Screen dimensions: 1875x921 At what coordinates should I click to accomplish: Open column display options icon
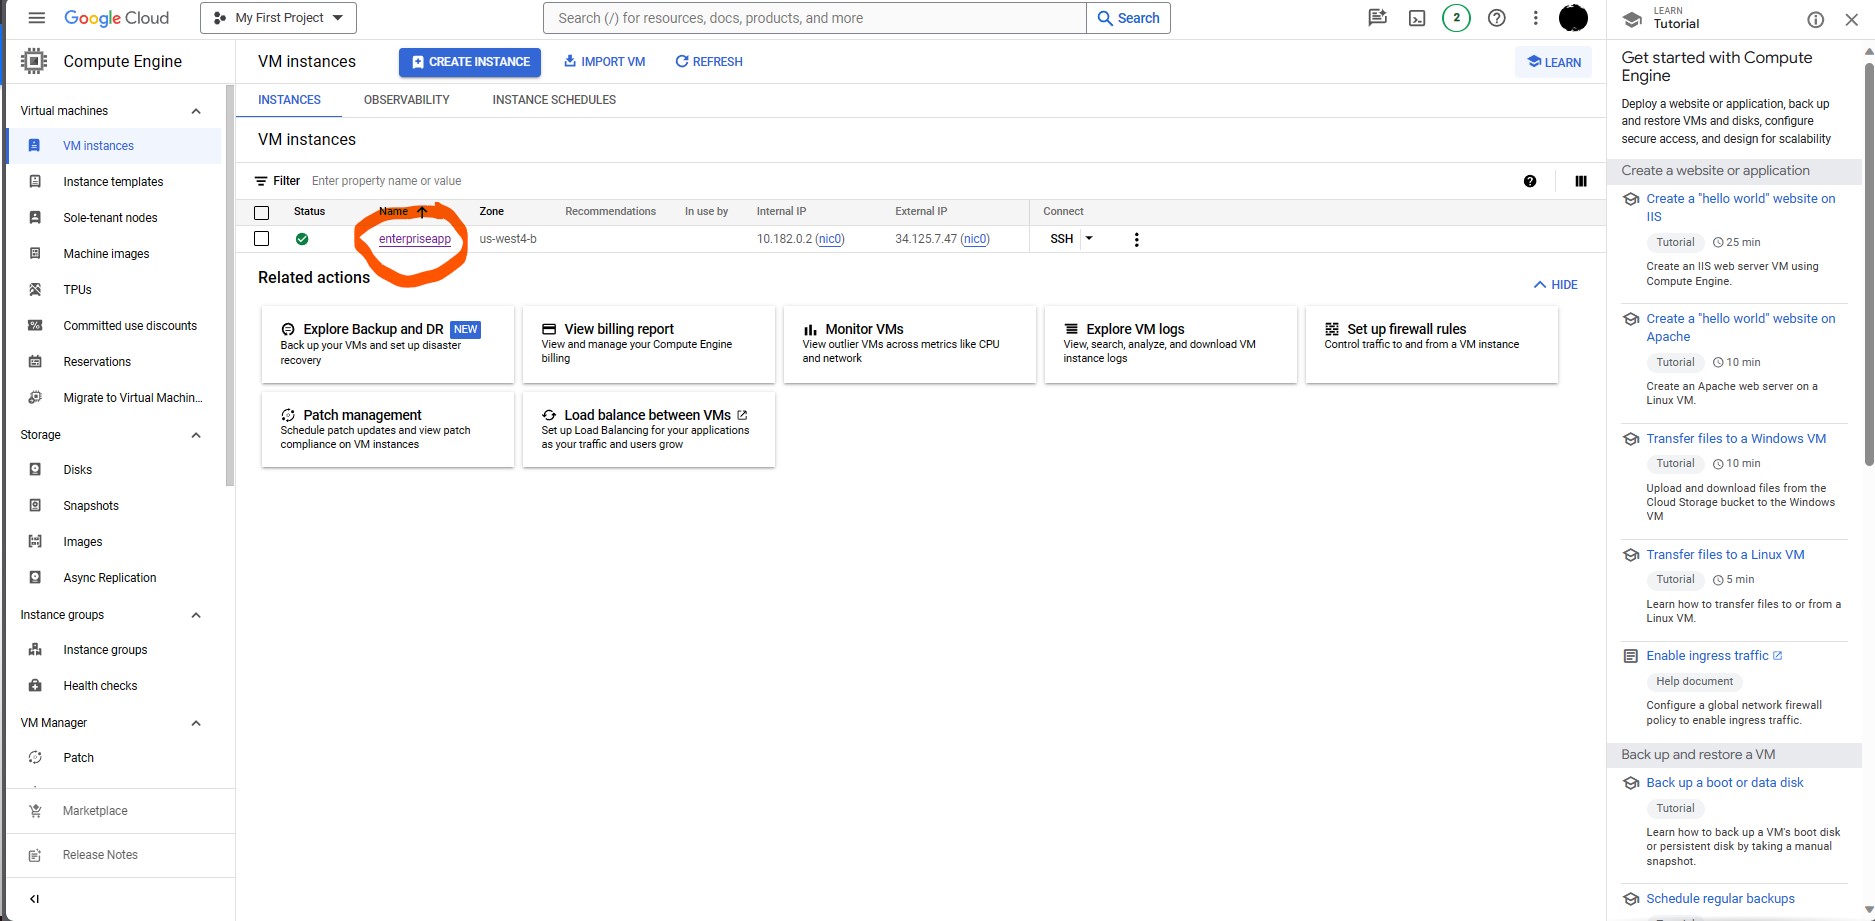(x=1581, y=181)
